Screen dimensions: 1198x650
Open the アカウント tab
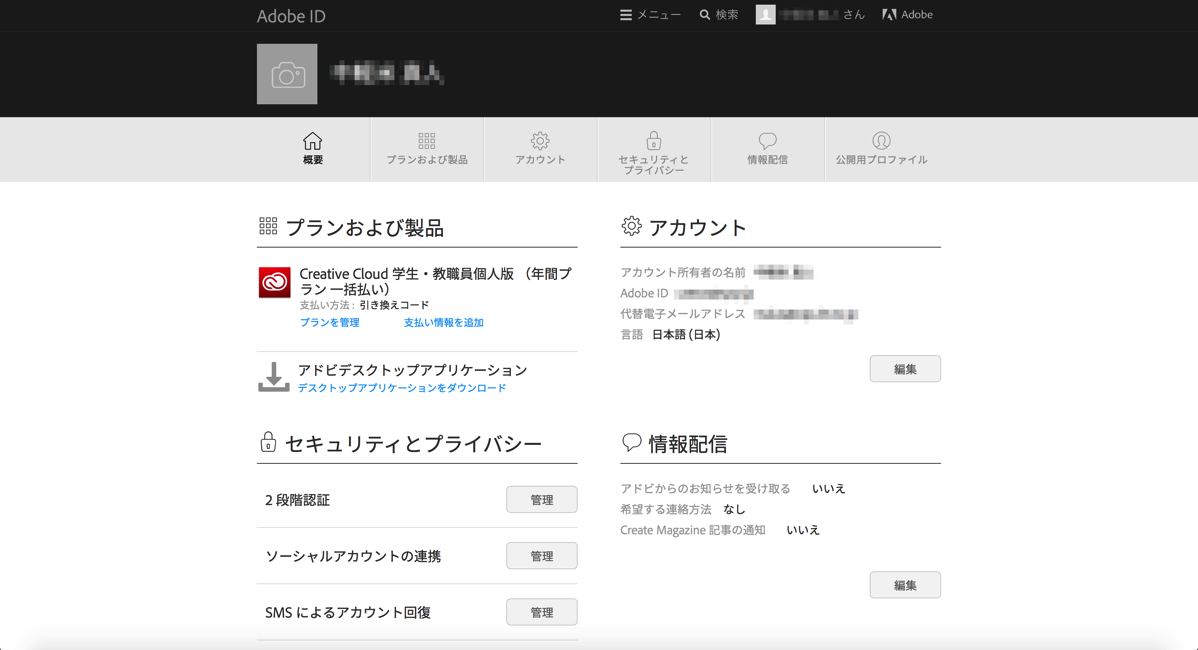point(540,150)
